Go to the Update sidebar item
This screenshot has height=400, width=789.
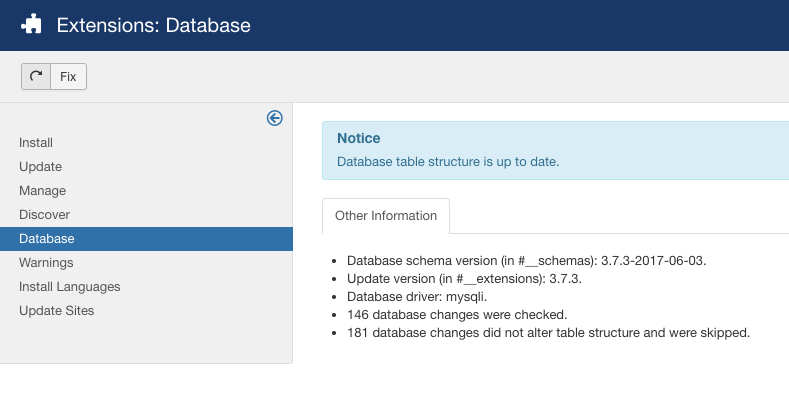pos(40,167)
